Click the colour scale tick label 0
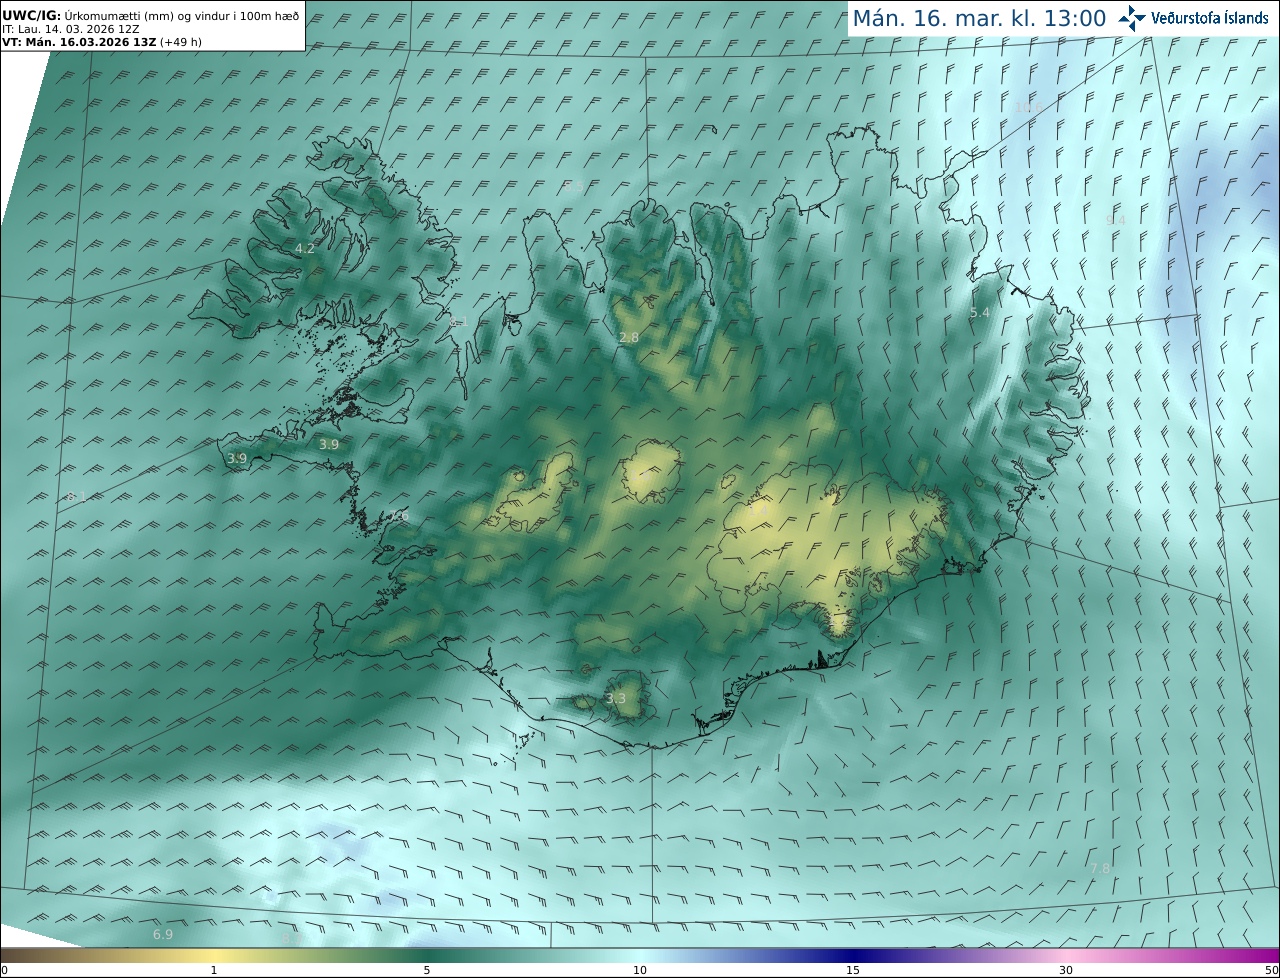Viewport: 1280px width, 978px height. click(4, 970)
